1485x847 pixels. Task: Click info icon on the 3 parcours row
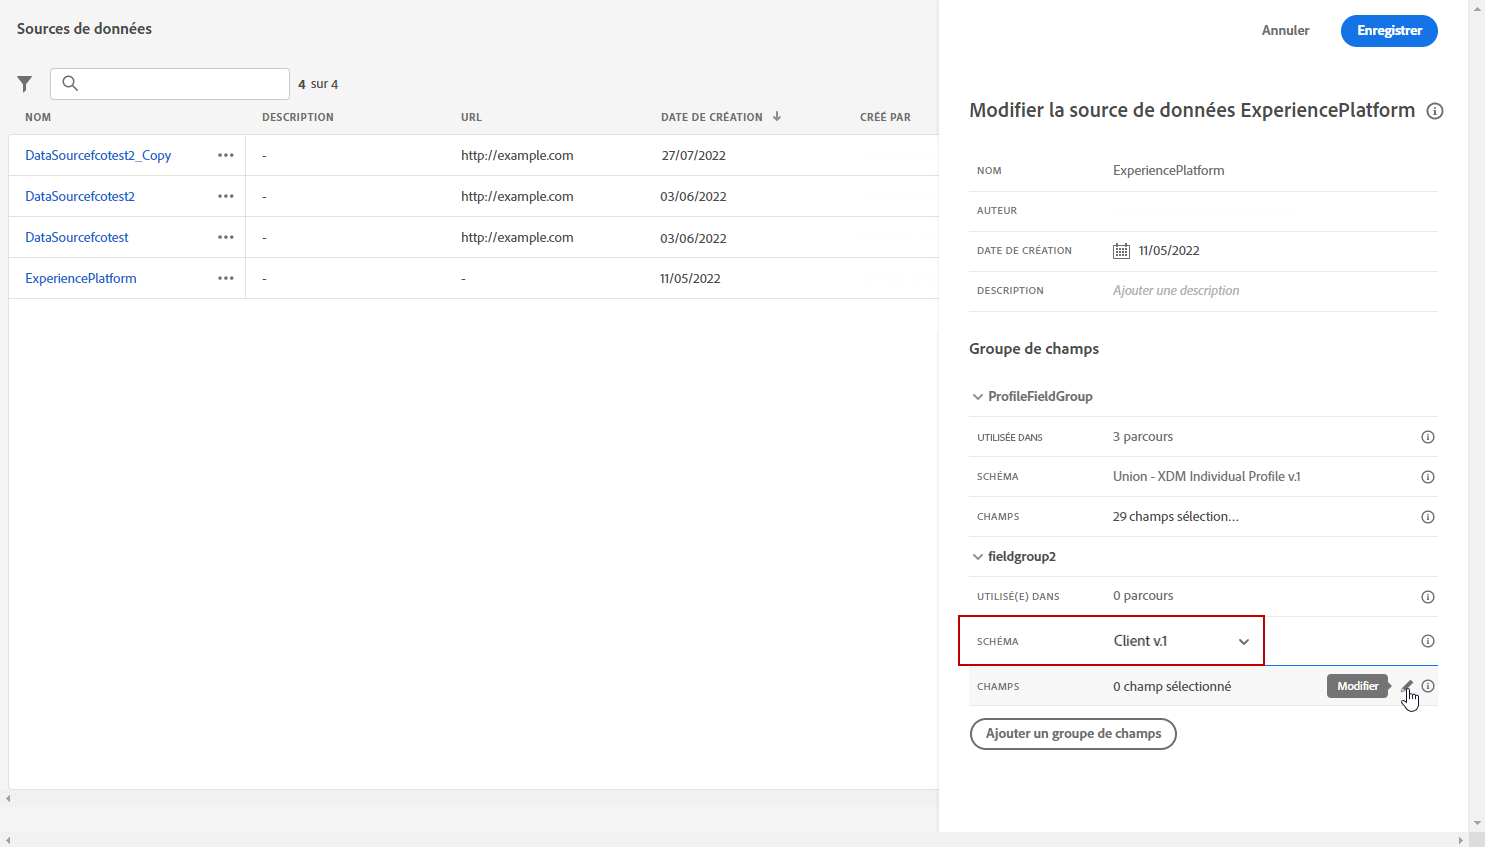(x=1428, y=437)
